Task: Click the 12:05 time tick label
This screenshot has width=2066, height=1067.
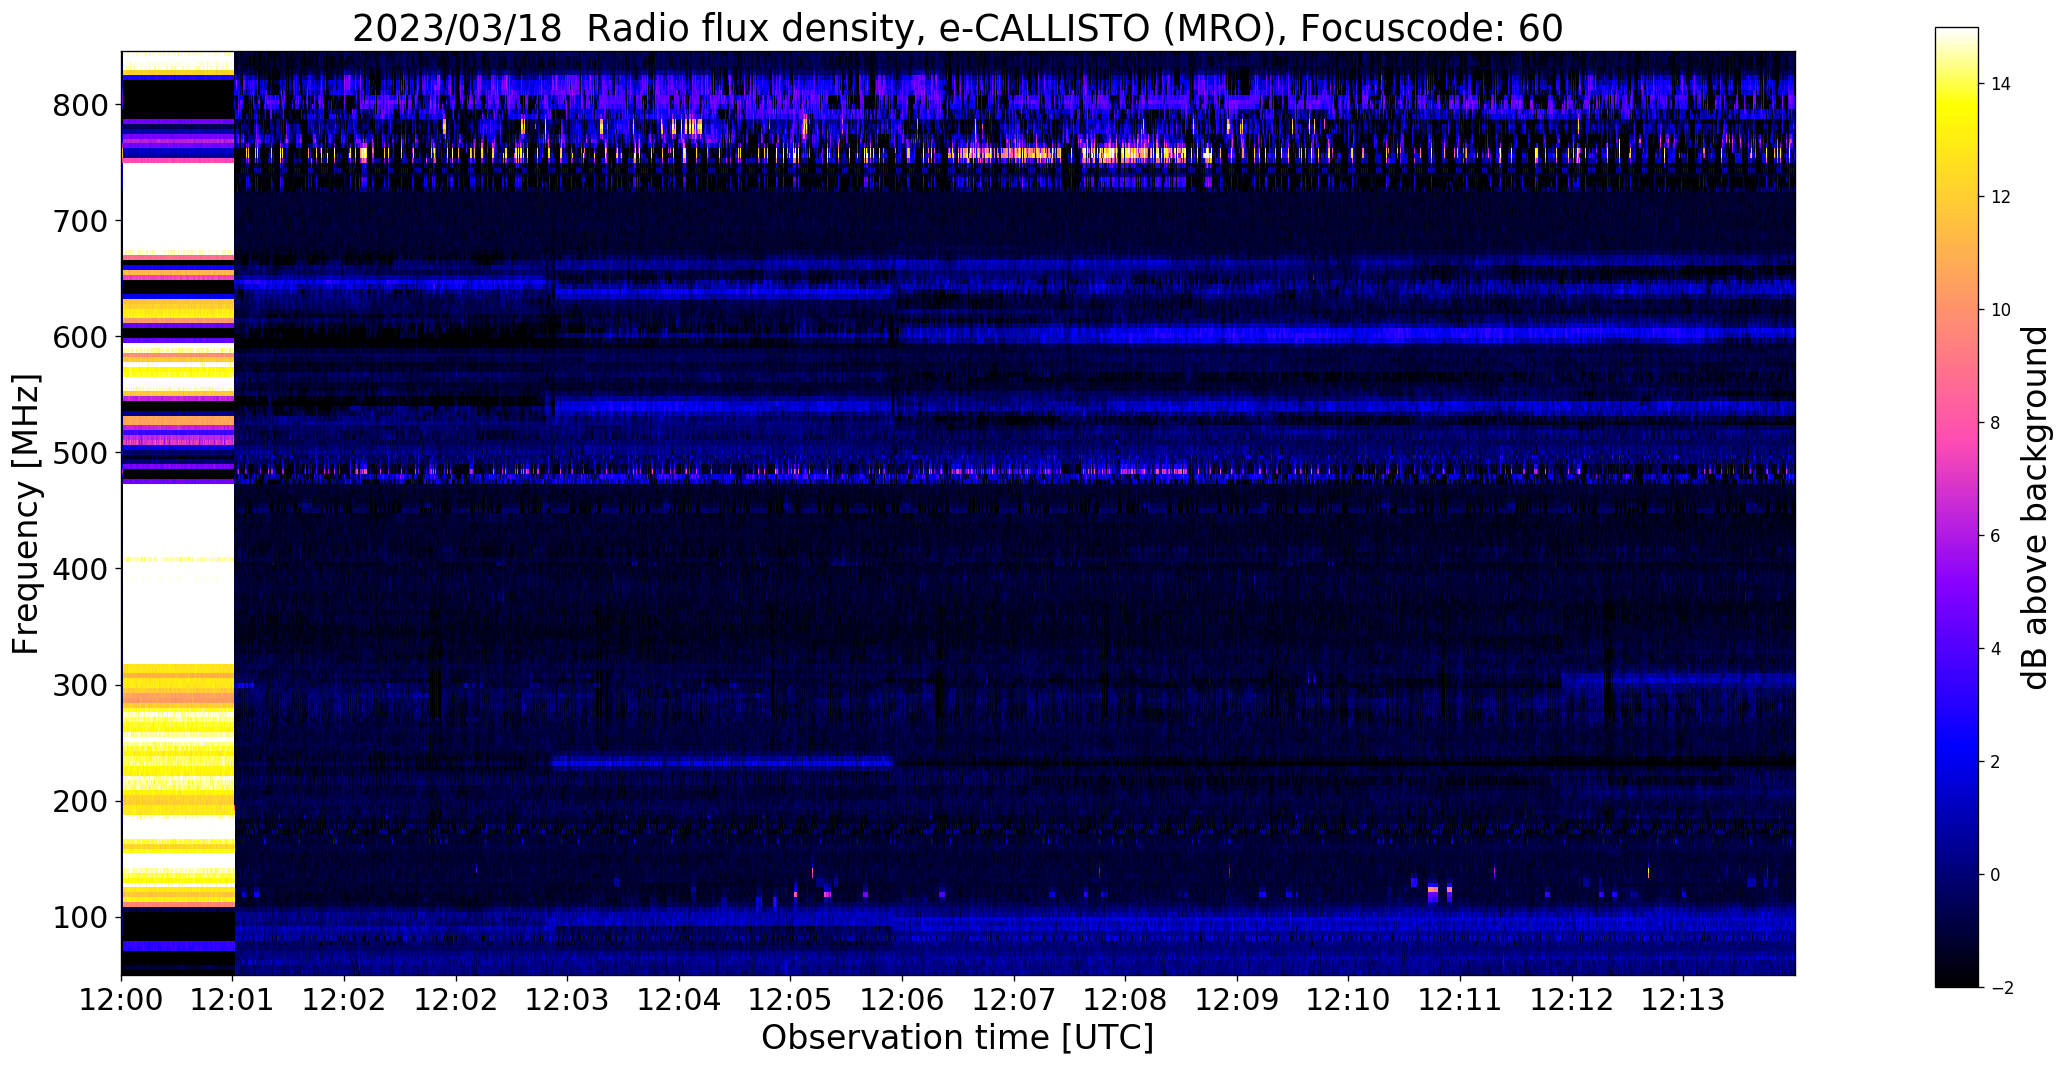Action: click(791, 999)
